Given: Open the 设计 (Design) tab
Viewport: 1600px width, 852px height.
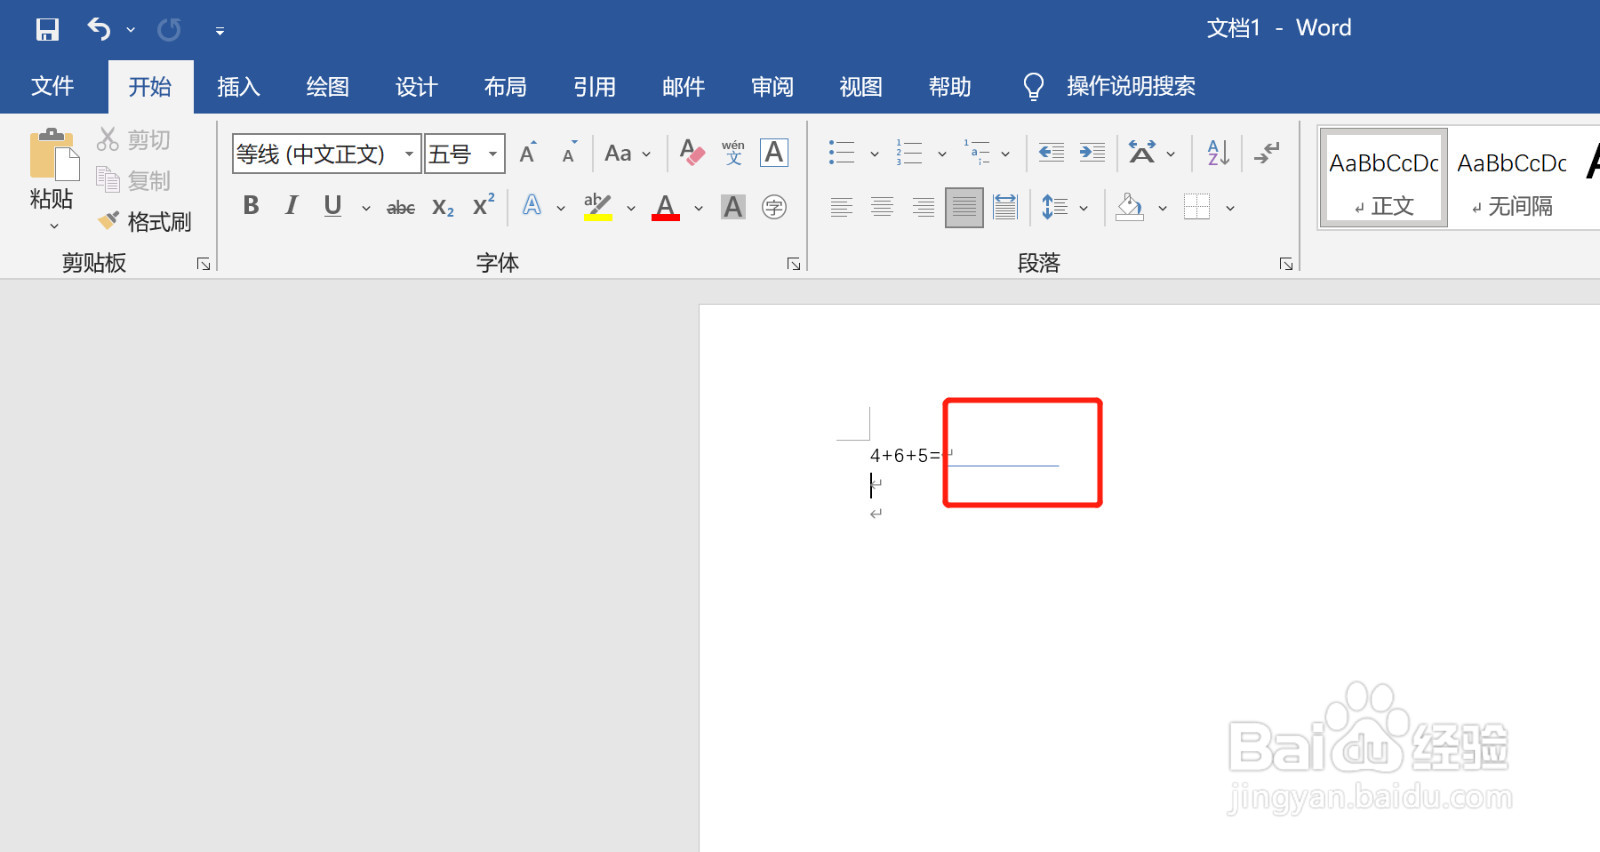Looking at the screenshot, I should coord(417,87).
